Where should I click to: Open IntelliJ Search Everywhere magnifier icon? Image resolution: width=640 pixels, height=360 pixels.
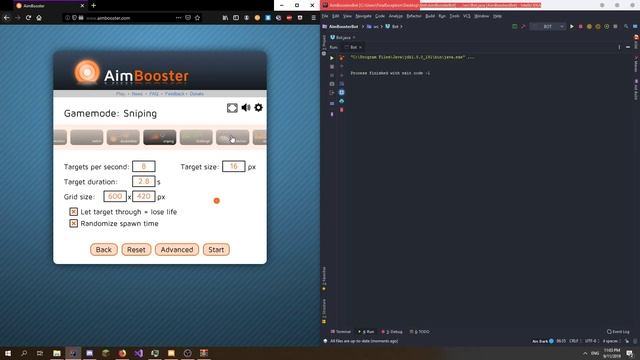626,27
